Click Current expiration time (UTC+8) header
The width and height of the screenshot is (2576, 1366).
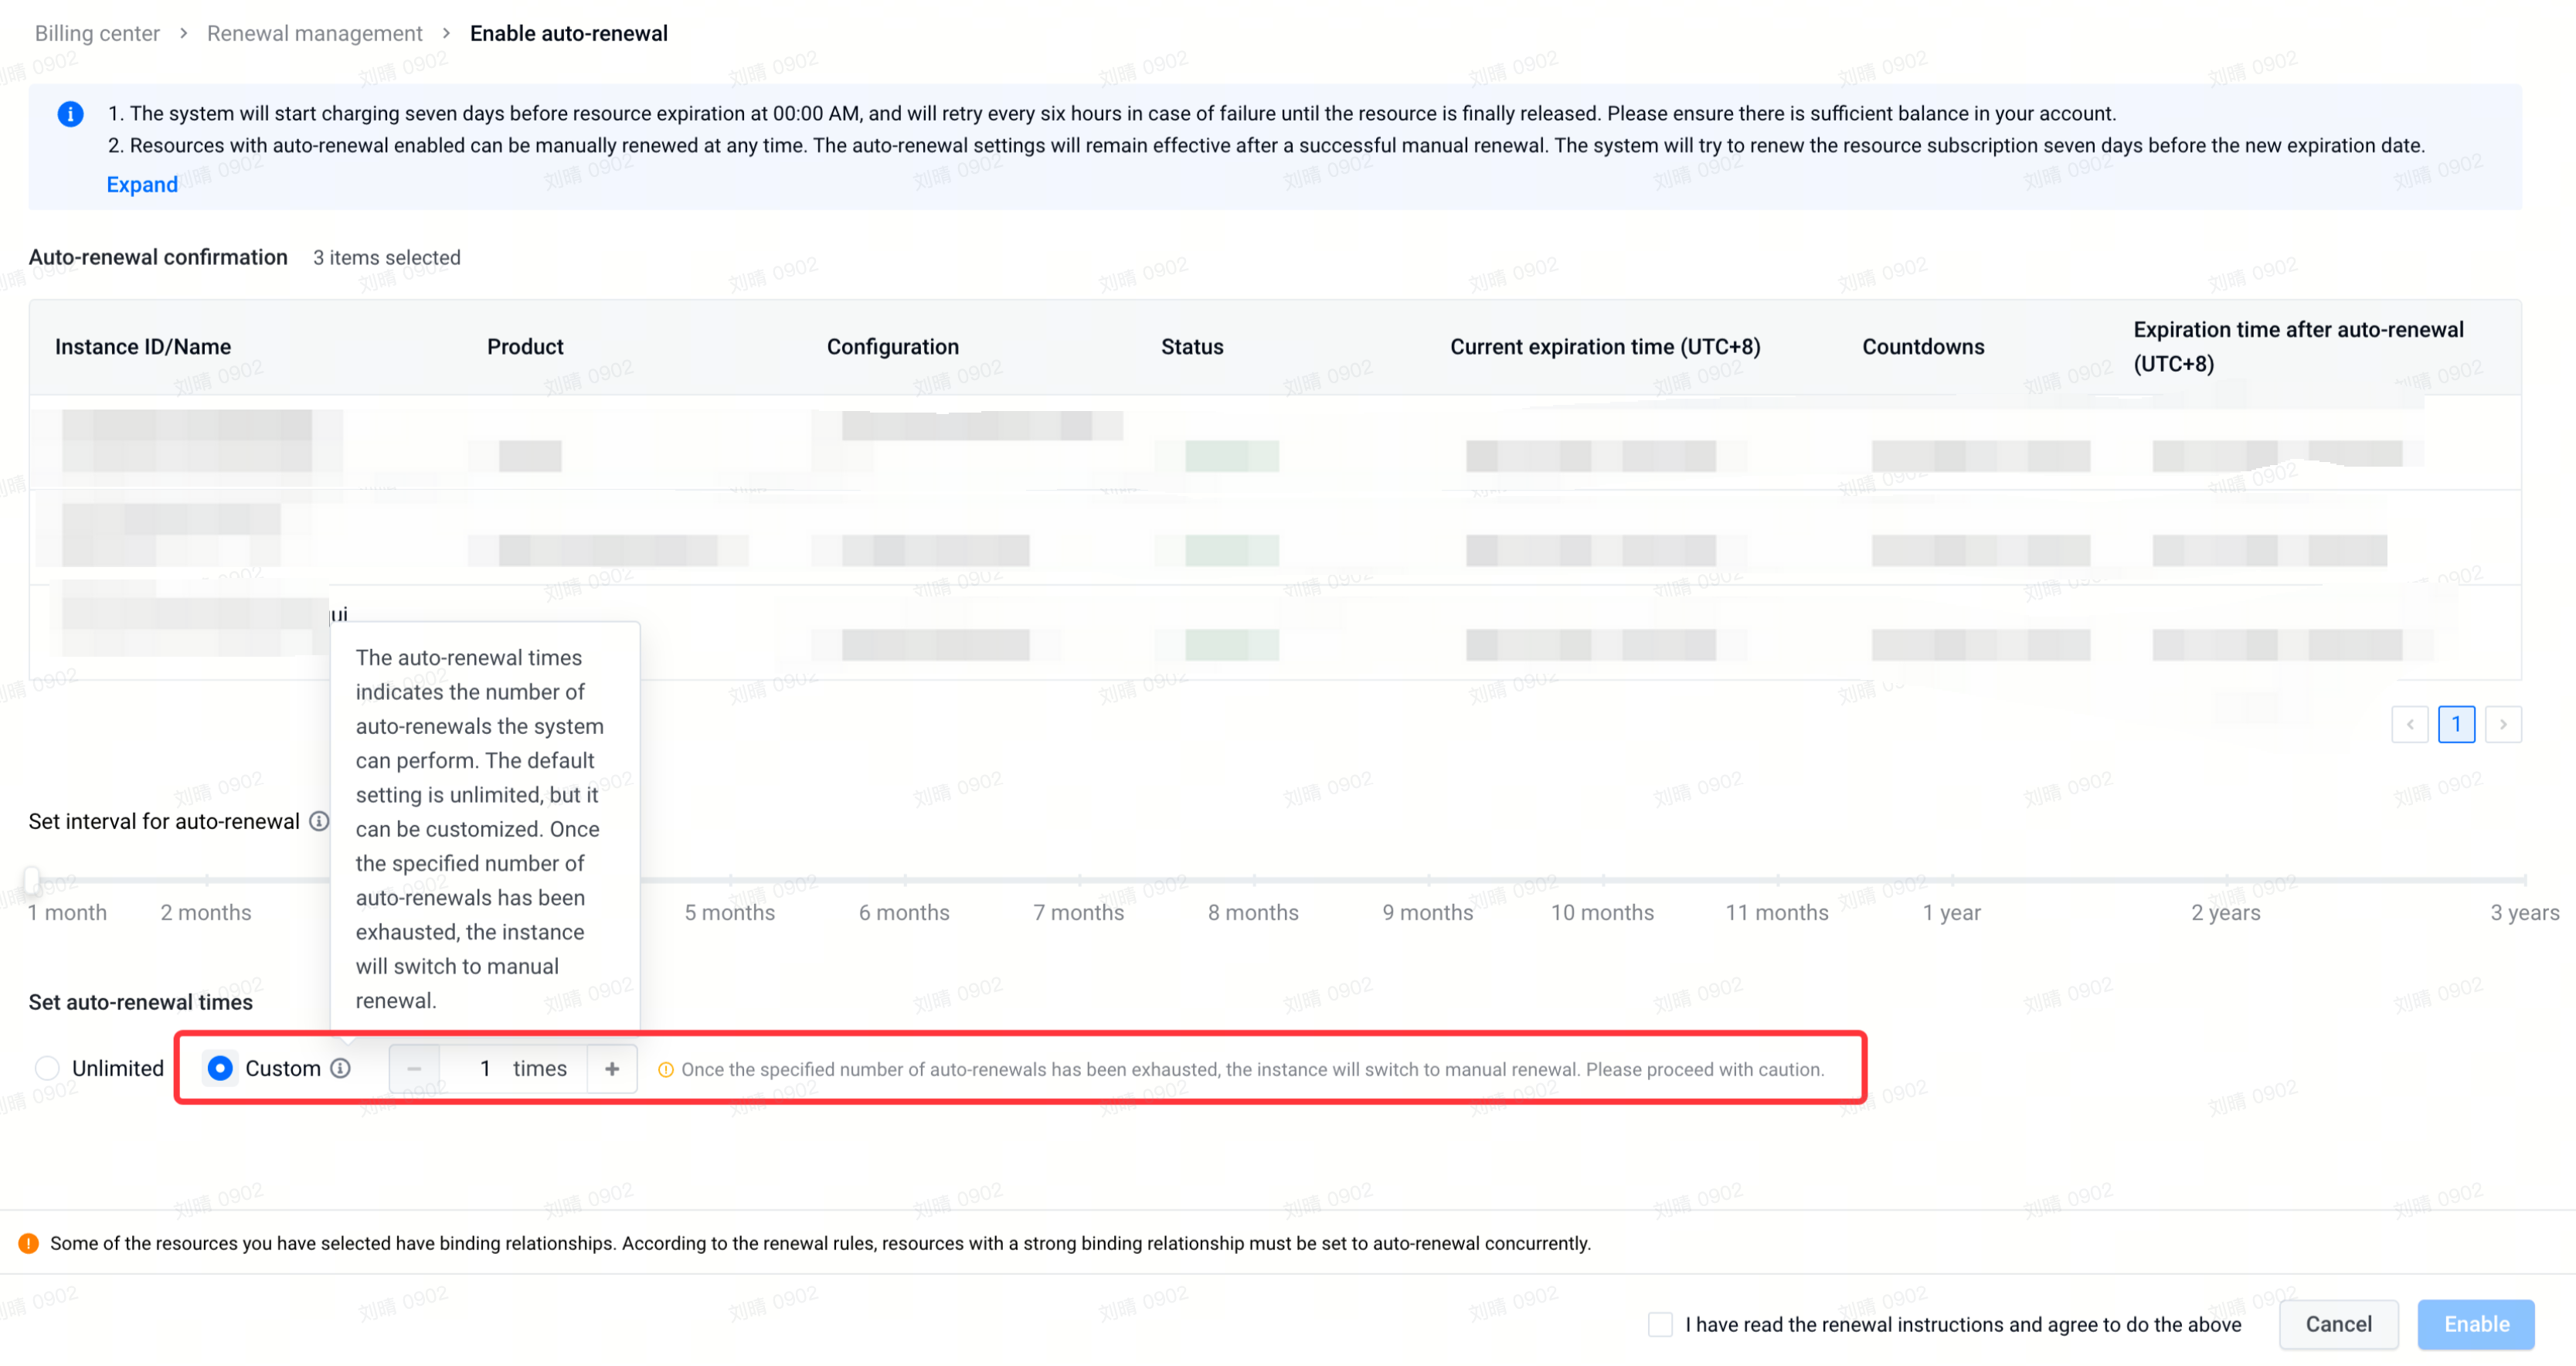pyautogui.click(x=1605, y=346)
